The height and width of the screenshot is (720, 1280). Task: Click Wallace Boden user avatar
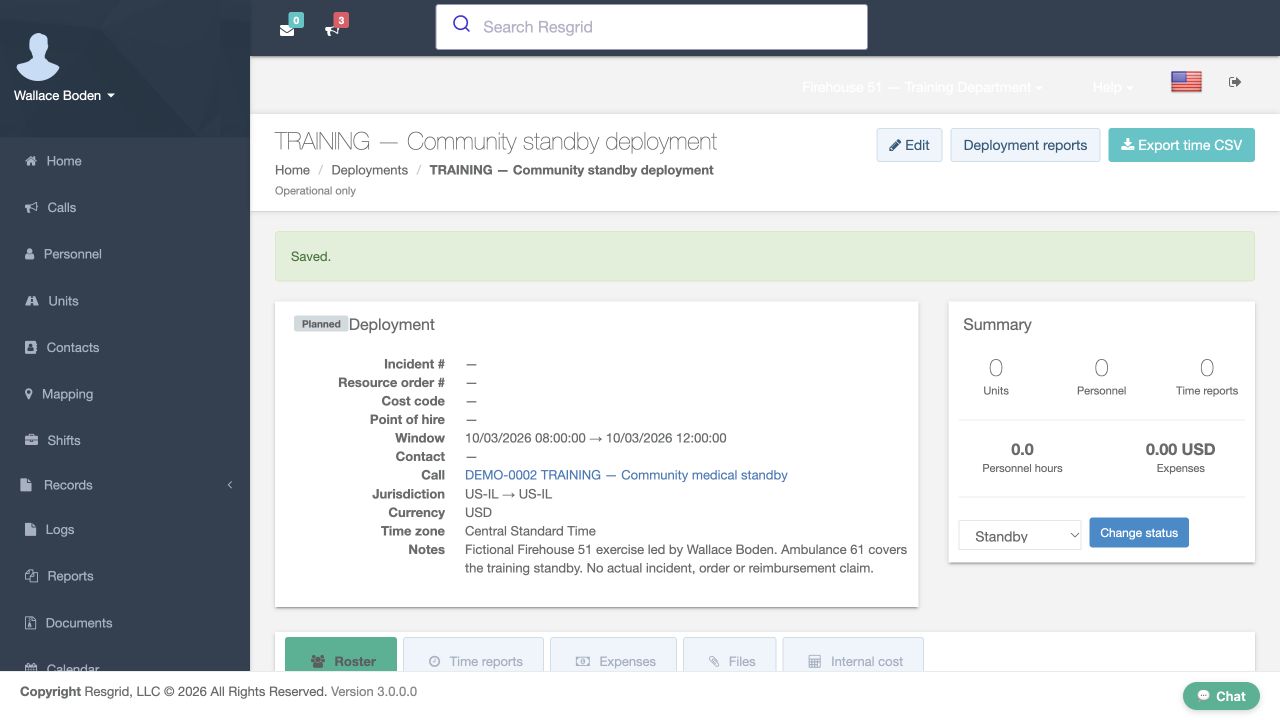pos(38,57)
